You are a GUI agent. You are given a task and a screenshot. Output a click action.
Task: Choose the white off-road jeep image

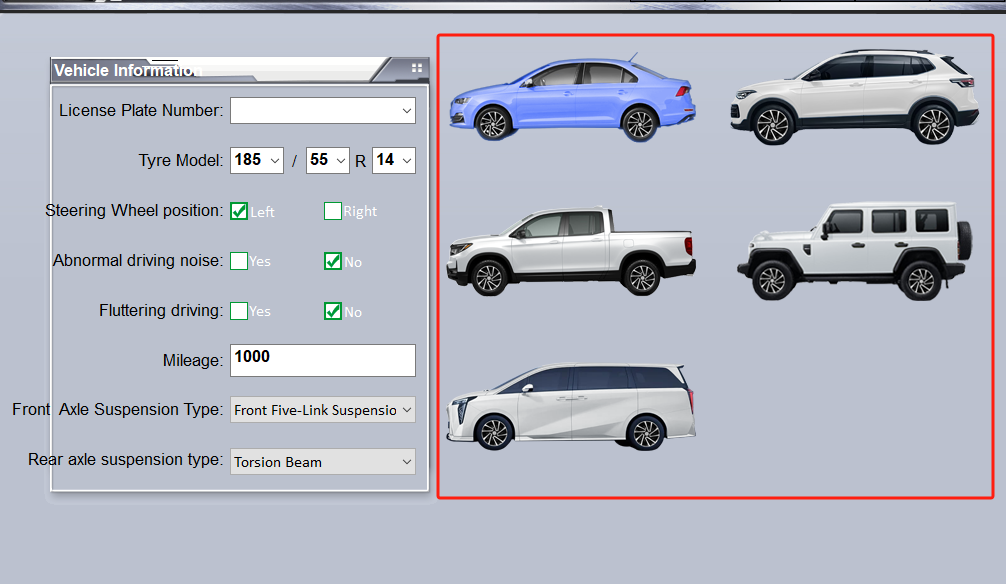(855, 251)
